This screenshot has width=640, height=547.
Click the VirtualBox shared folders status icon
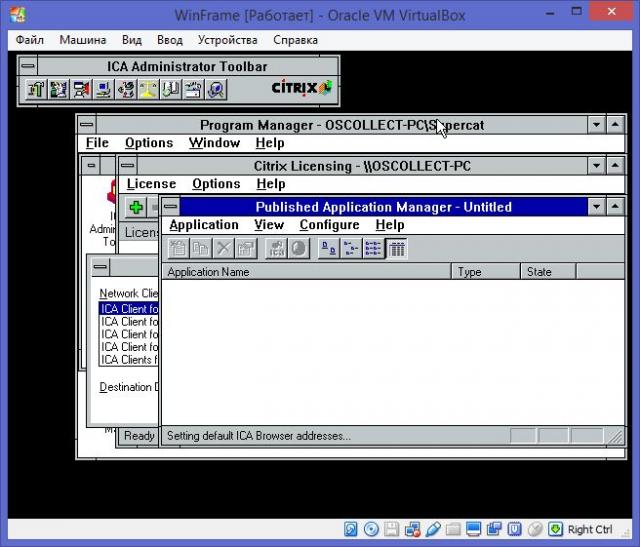pos(453,529)
